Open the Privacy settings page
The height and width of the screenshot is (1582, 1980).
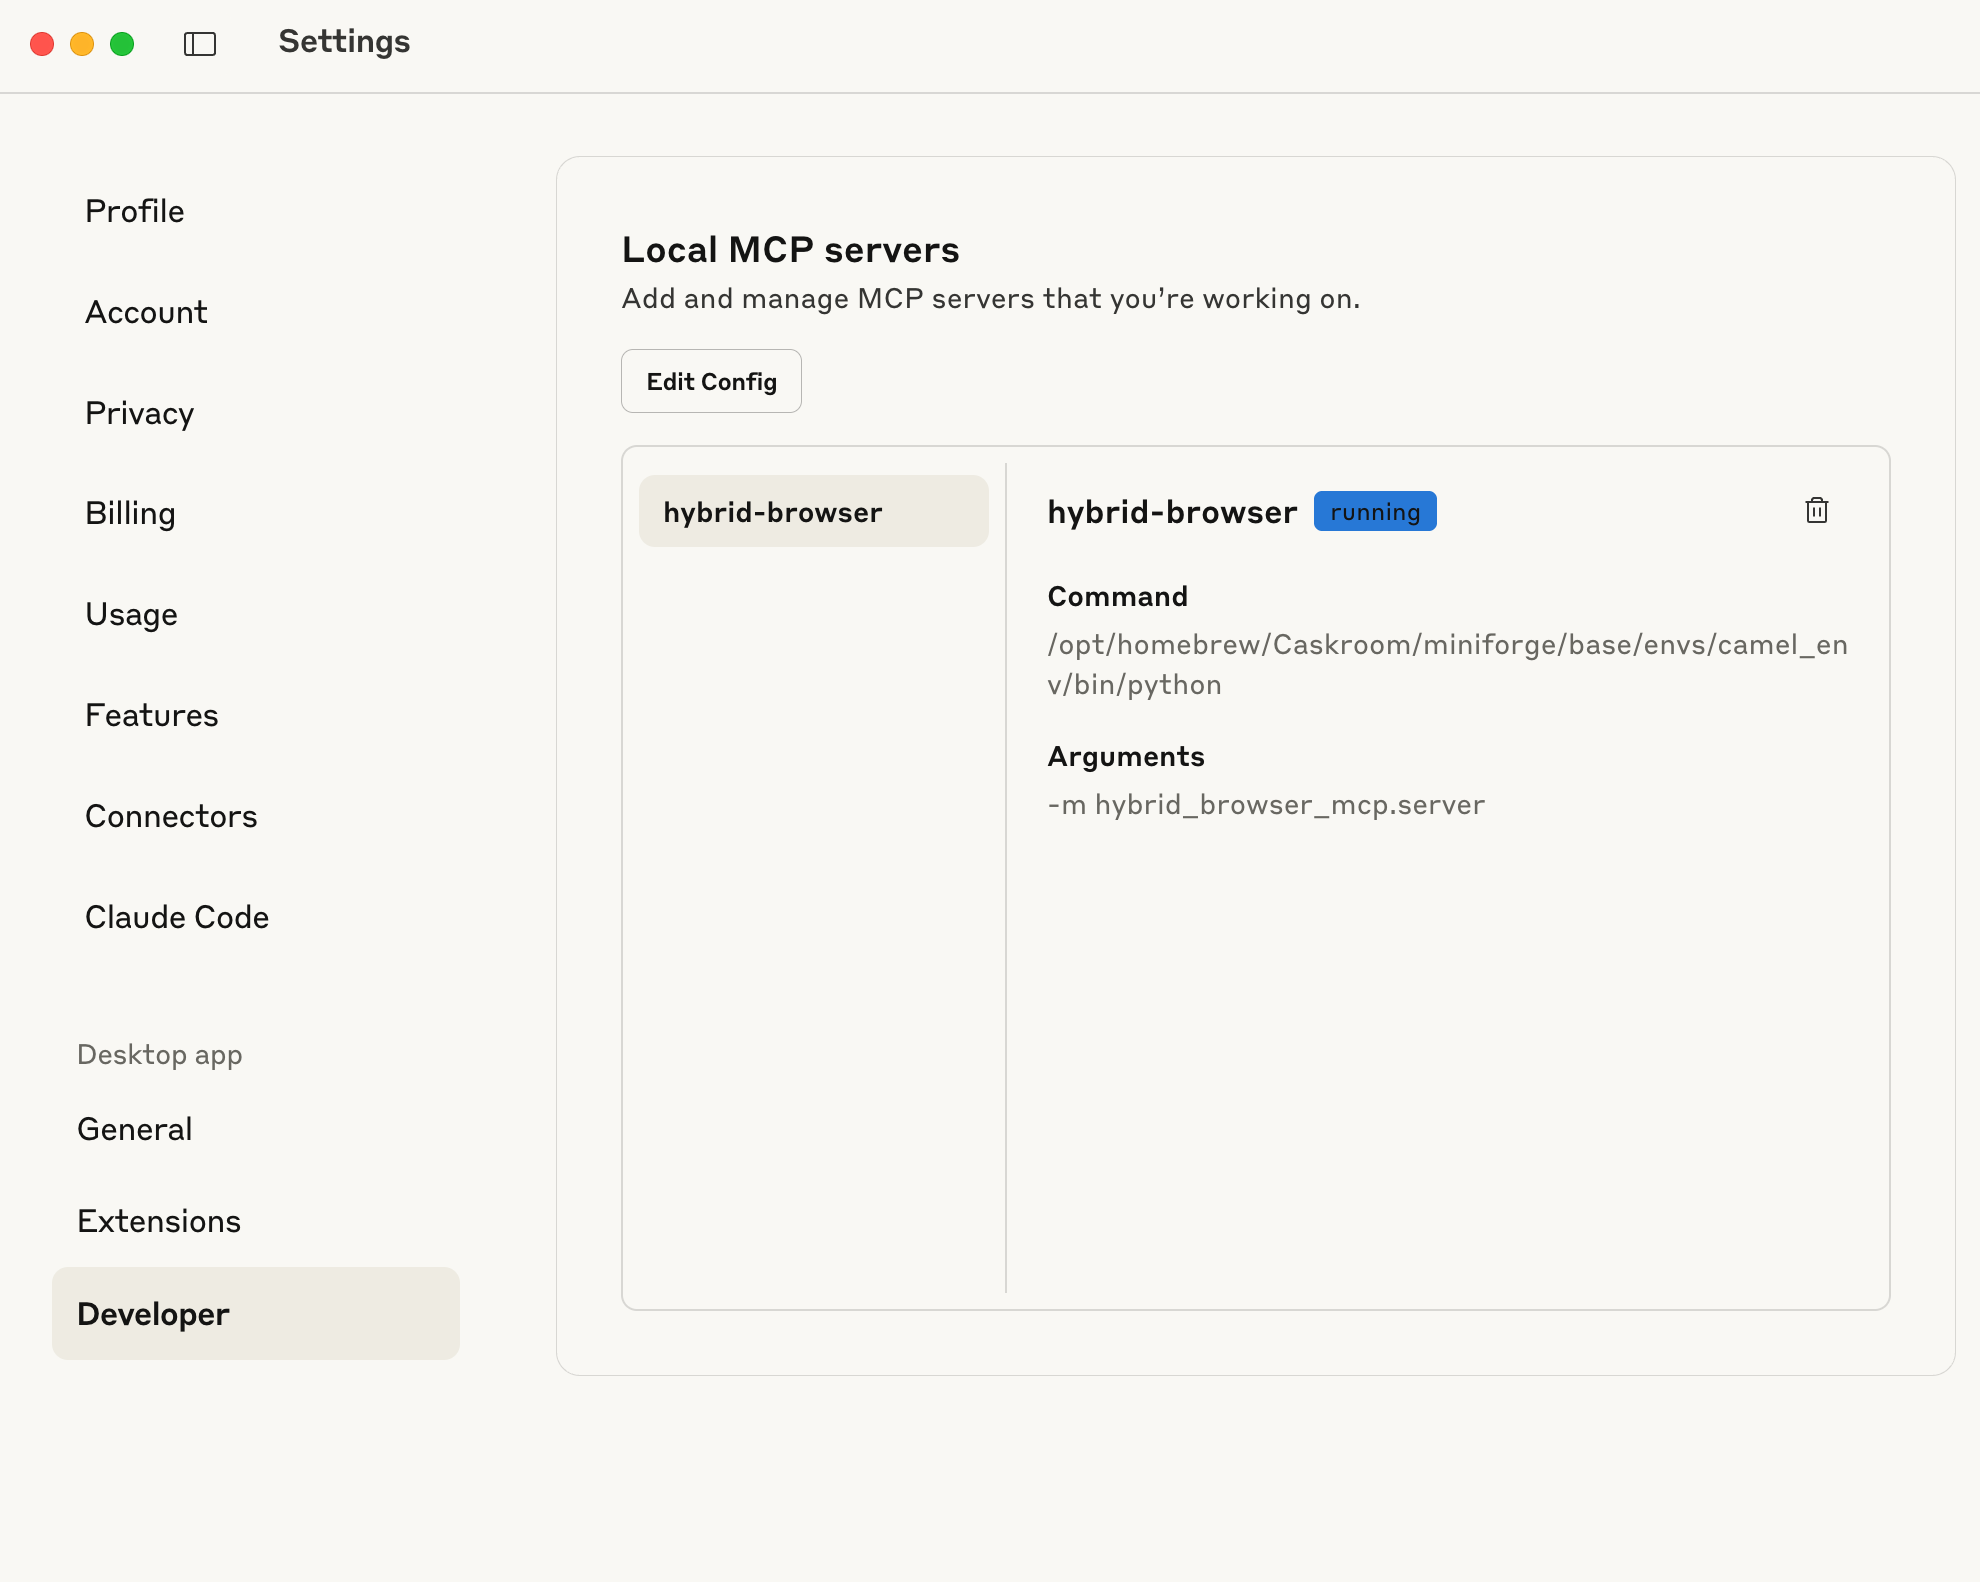pos(139,413)
